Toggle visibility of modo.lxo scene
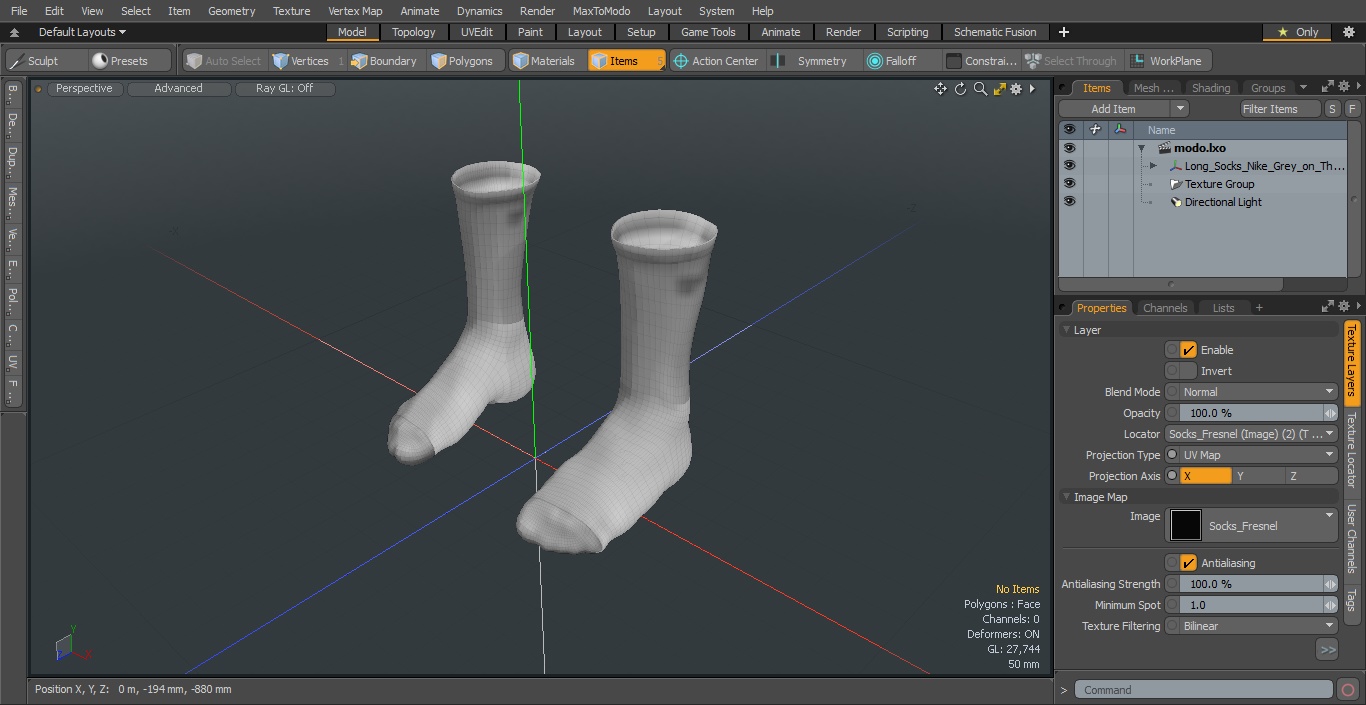This screenshot has width=1366, height=705. (1069, 148)
